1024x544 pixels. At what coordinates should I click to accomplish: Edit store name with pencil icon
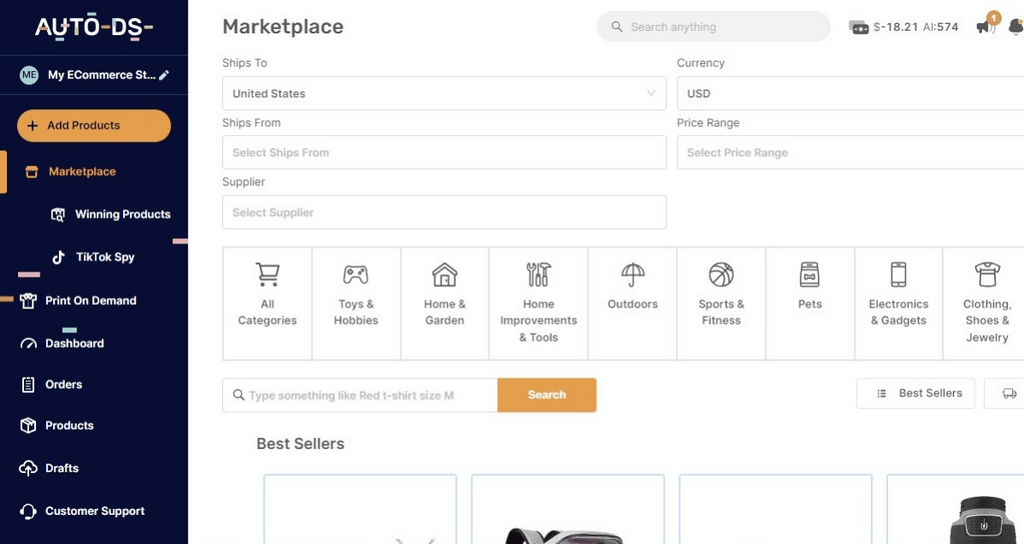click(164, 75)
